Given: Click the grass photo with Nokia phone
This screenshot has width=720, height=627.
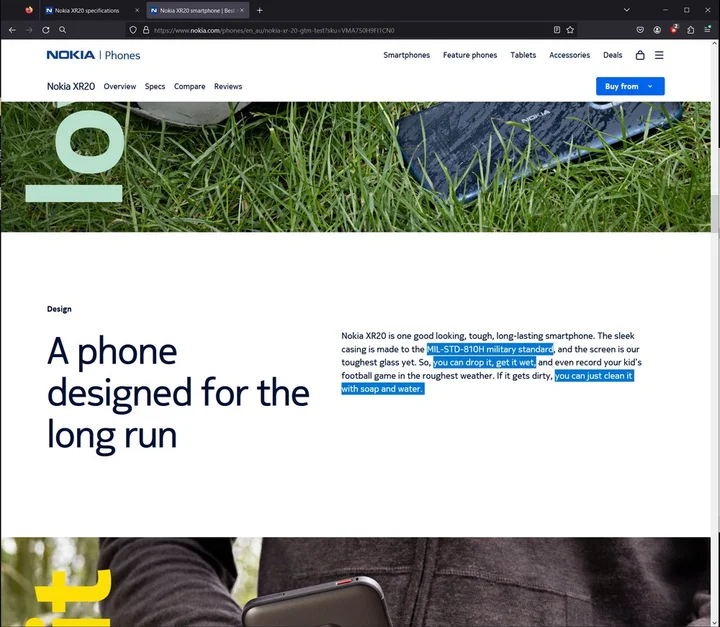Looking at the screenshot, I should pyautogui.click(x=355, y=167).
